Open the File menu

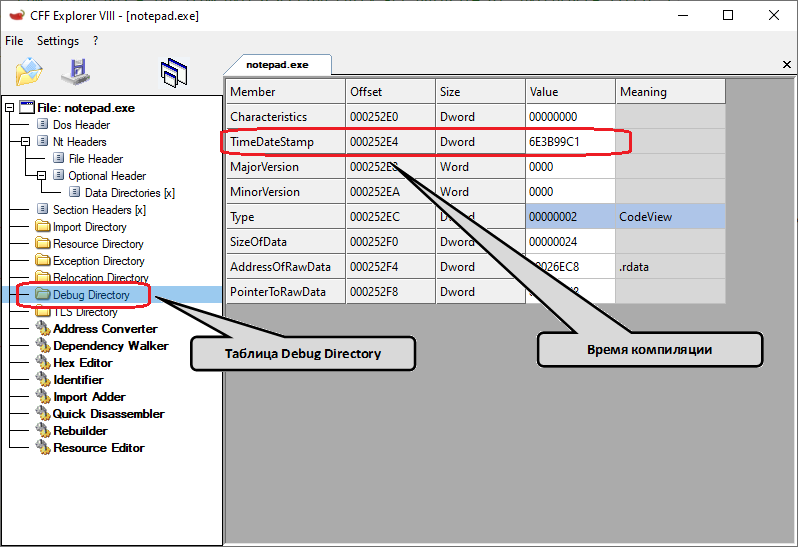[x=14, y=41]
